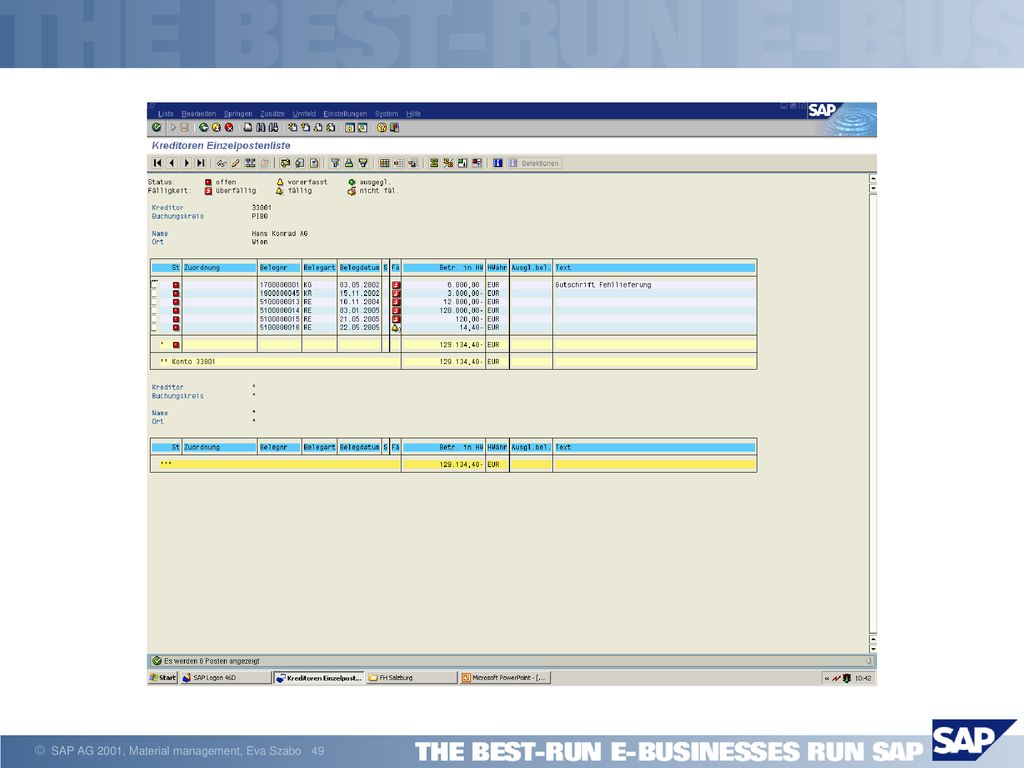Click the system tray clock showing 10:42
This screenshot has width=1024, height=768.
point(863,679)
